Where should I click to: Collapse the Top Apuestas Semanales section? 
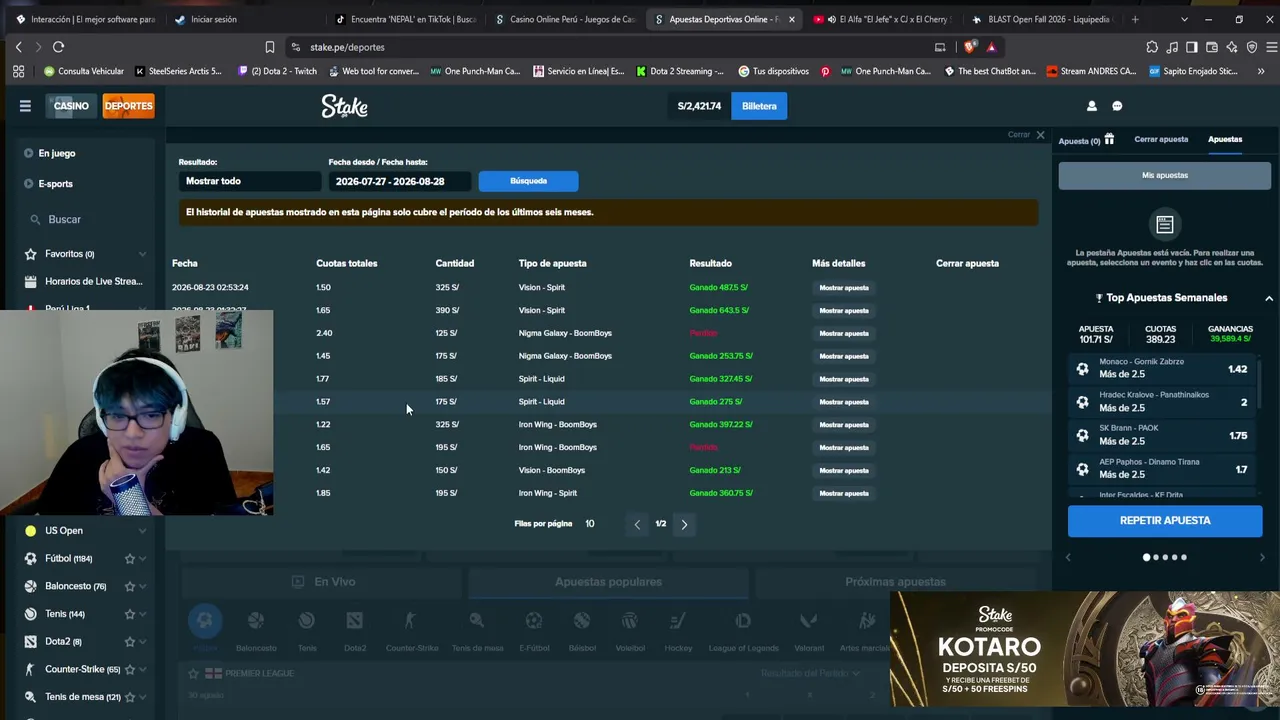1269,298
